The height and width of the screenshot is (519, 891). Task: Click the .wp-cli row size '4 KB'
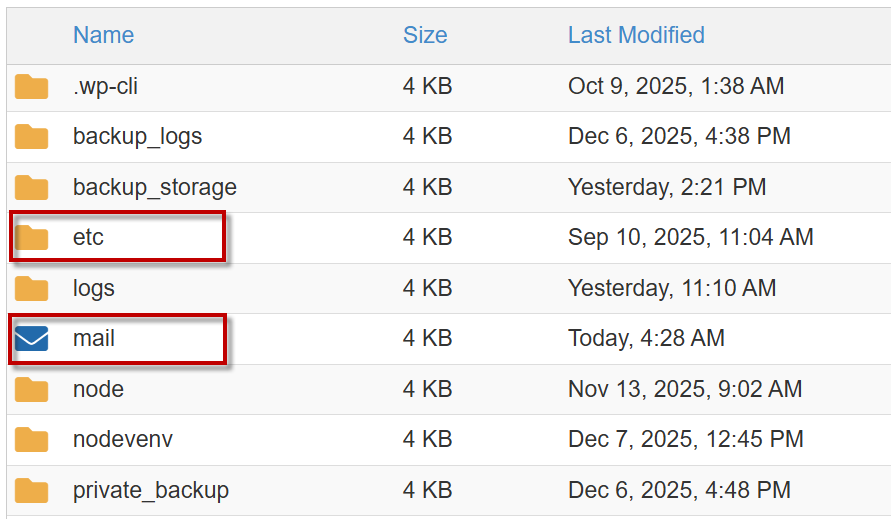[x=428, y=86]
